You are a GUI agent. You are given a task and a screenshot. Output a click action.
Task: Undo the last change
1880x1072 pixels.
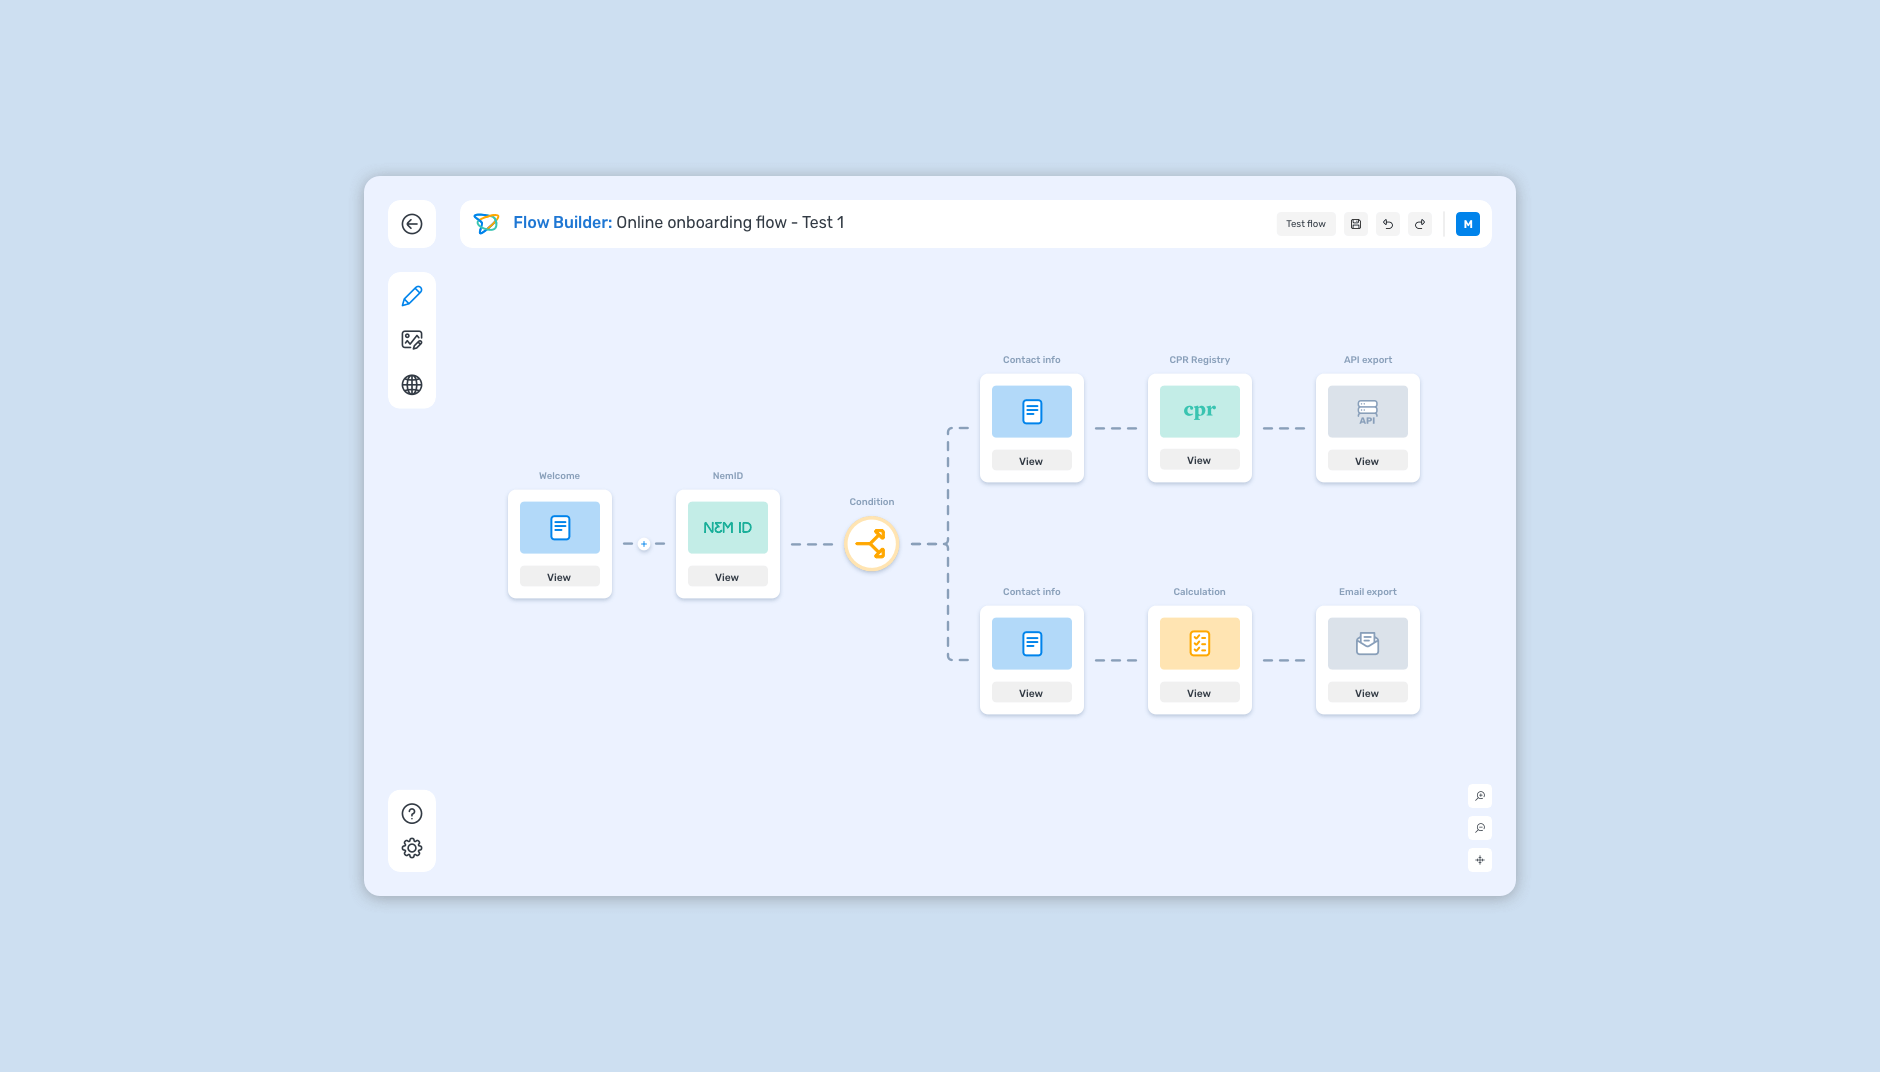[1388, 224]
